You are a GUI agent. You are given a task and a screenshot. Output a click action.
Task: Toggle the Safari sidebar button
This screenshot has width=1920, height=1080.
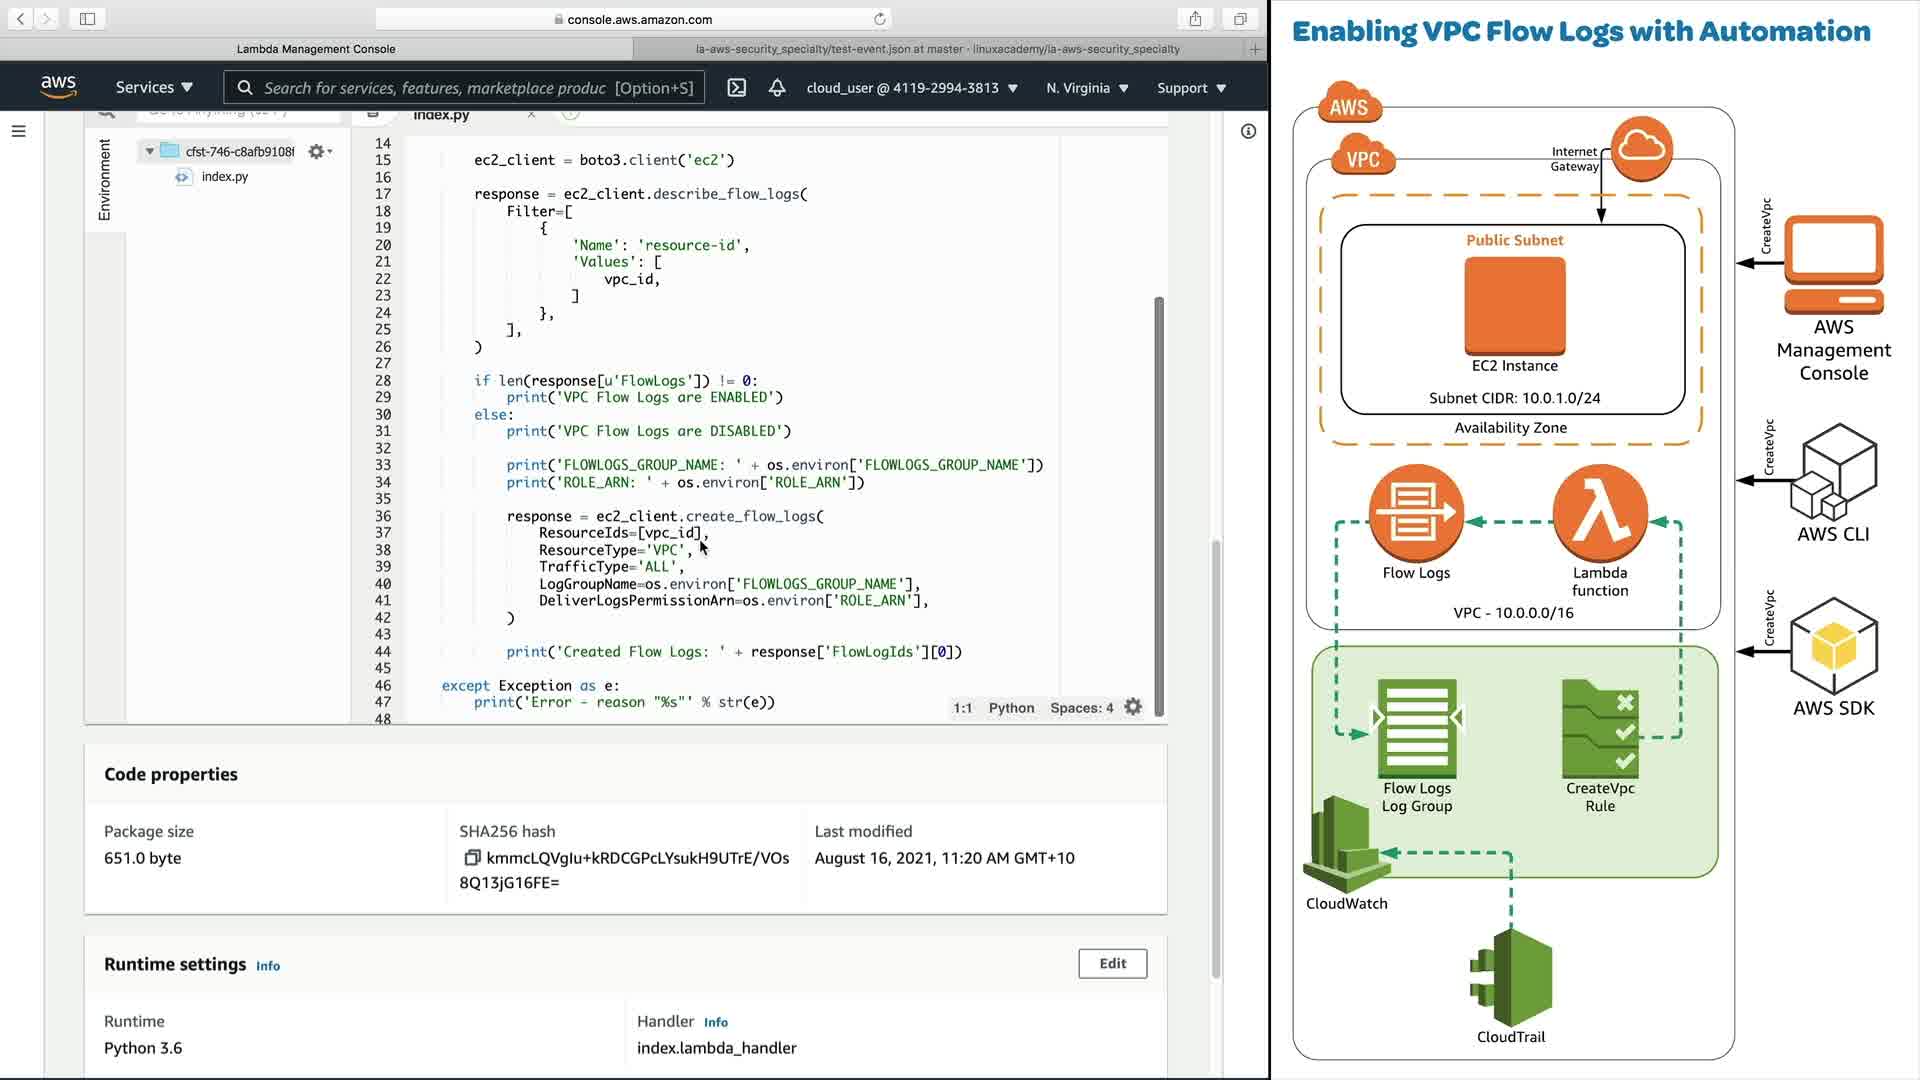[x=87, y=19]
